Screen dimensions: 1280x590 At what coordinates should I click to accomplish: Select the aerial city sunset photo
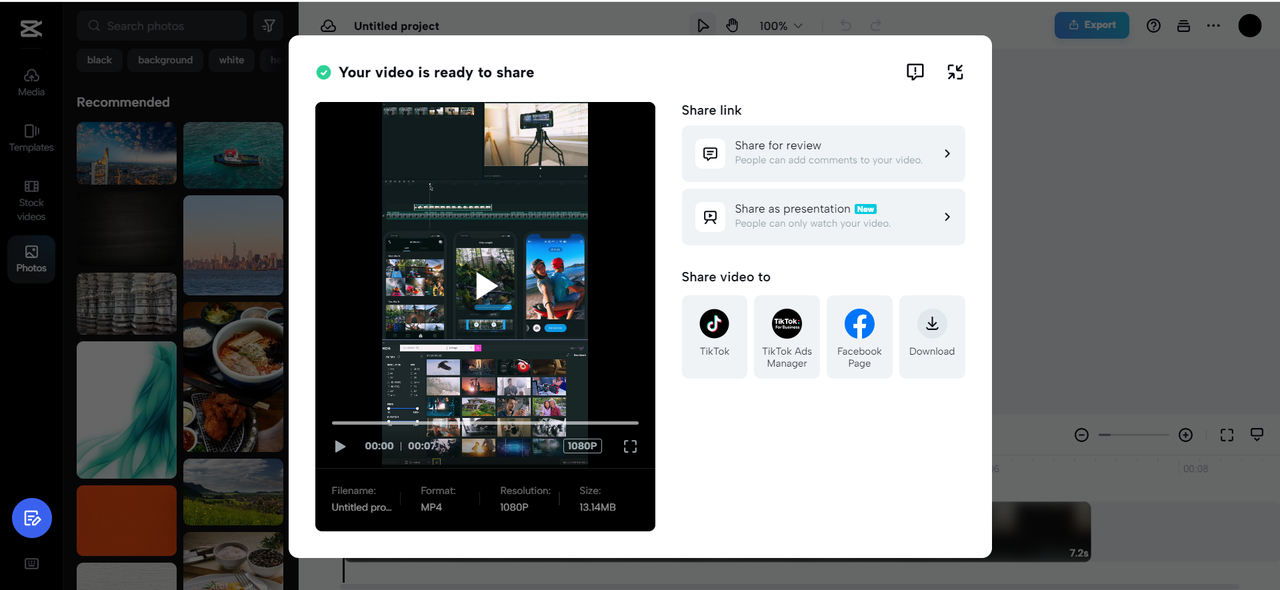(127, 153)
